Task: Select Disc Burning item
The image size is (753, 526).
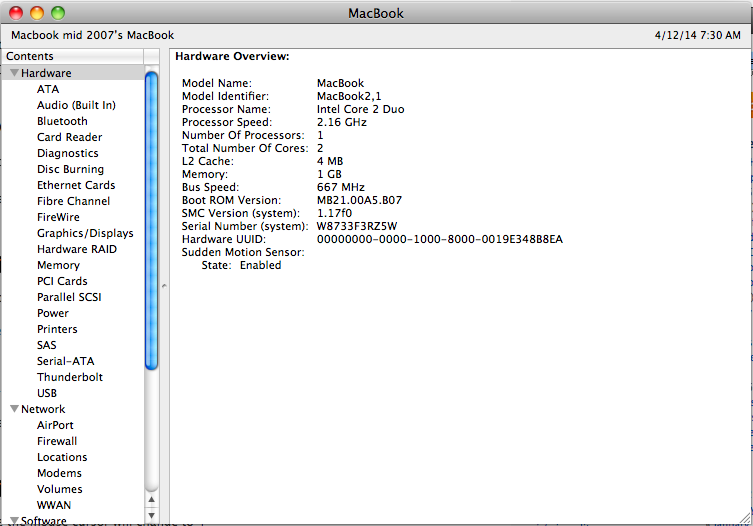Action: [x=71, y=169]
